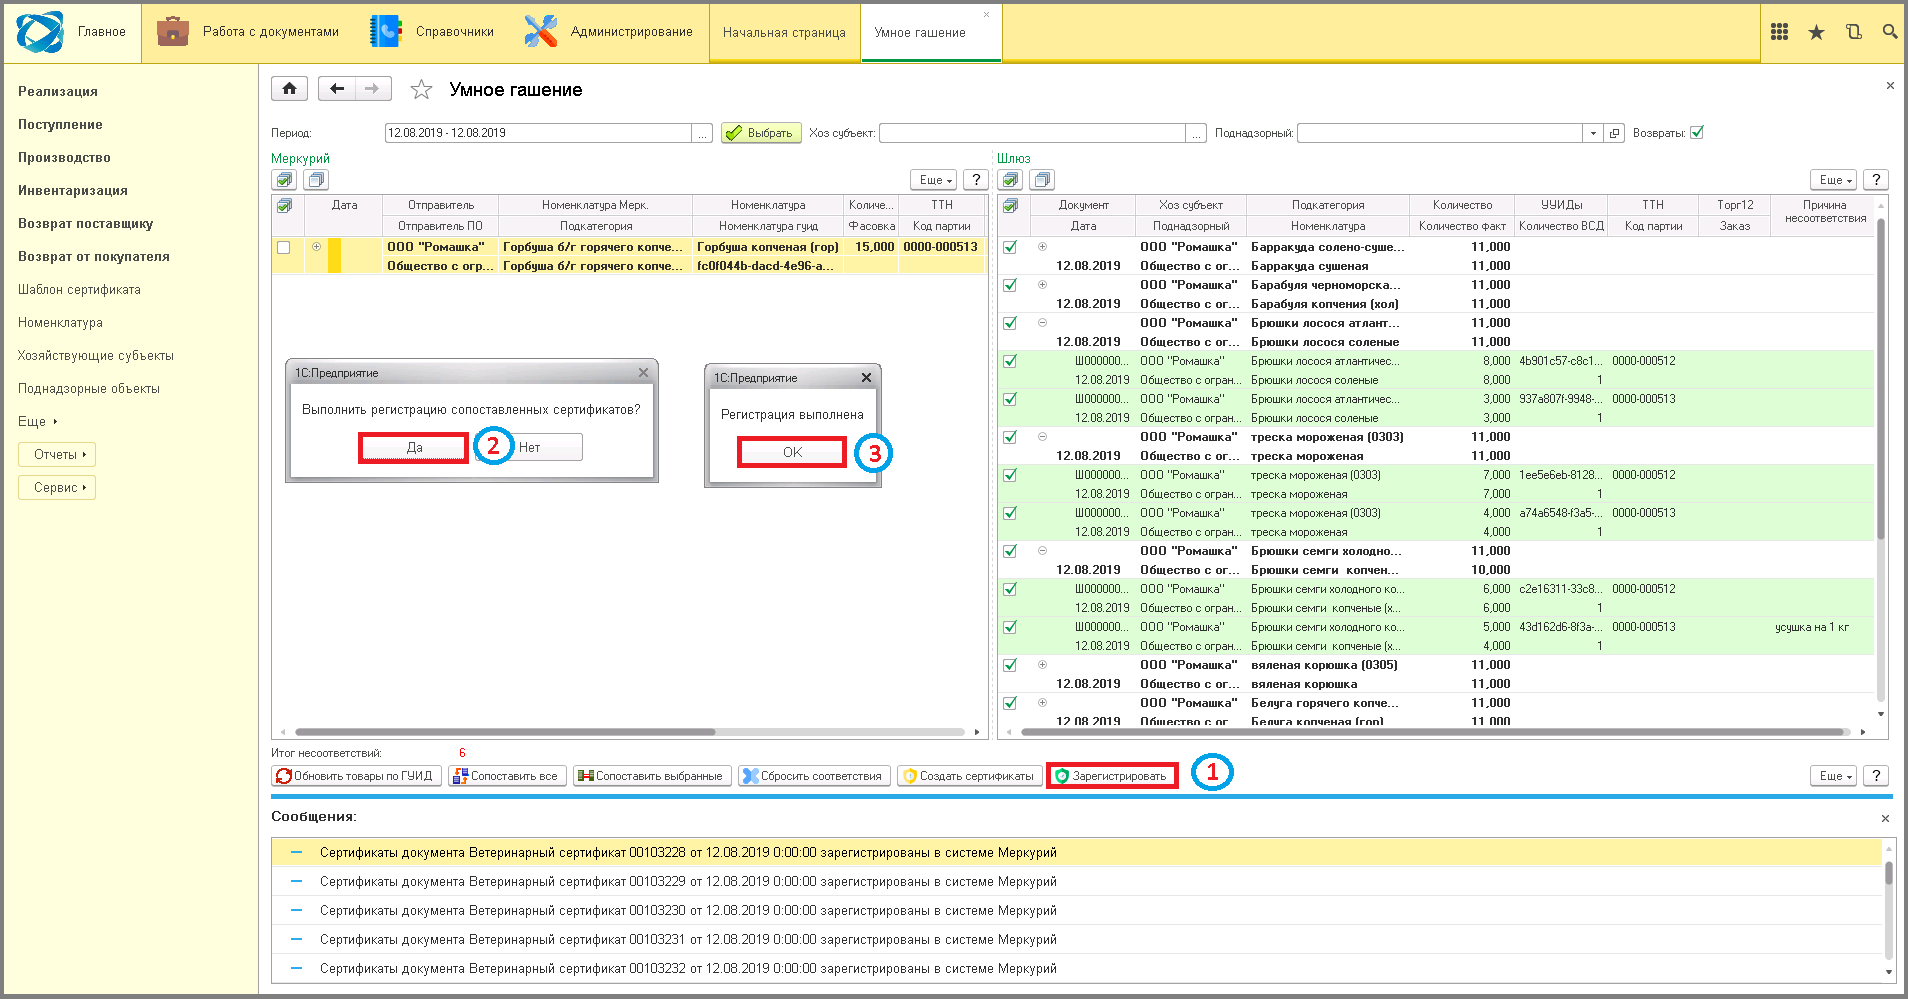Click the Справочники phonebook icon
1908x999 pixels.
point(385,32)
